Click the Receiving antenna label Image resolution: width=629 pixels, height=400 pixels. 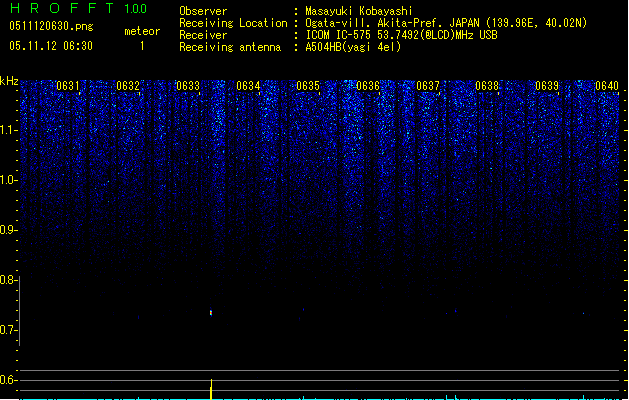coord(230,47)
